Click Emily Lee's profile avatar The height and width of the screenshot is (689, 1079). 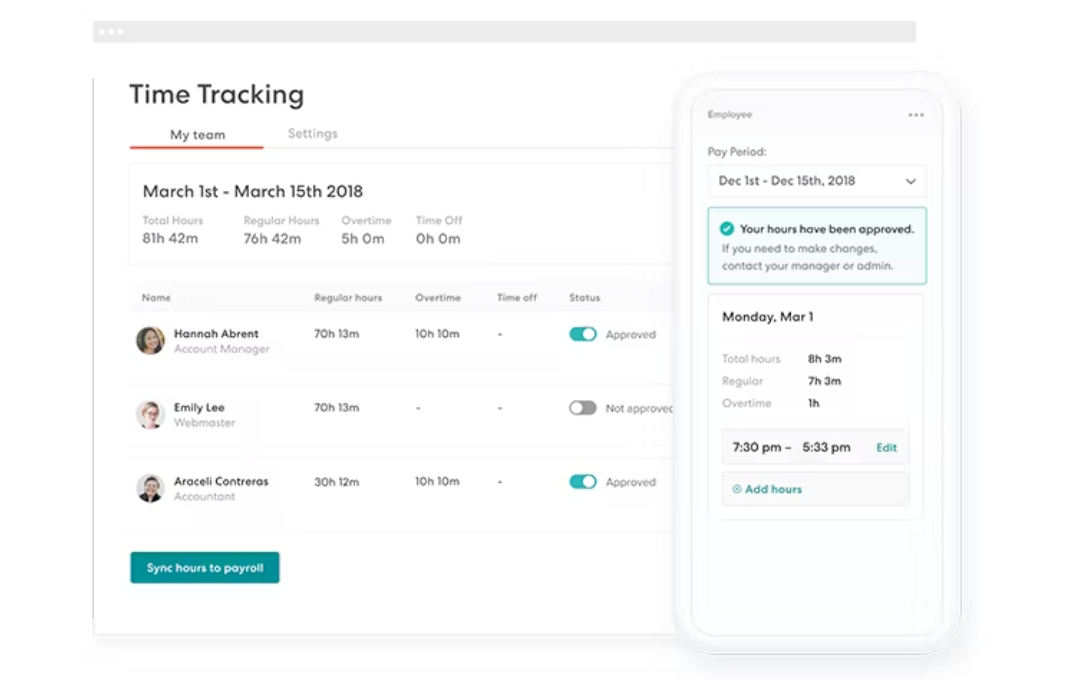[150, 415]
